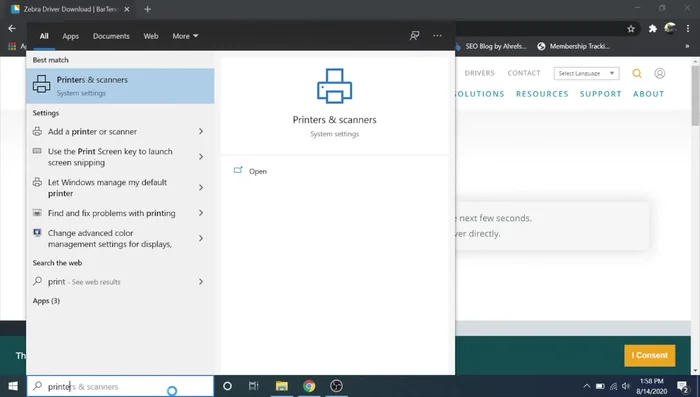Open the SEO Blog by Ahrefs bookmark
The image size is (700, 397).
(491, 46)
